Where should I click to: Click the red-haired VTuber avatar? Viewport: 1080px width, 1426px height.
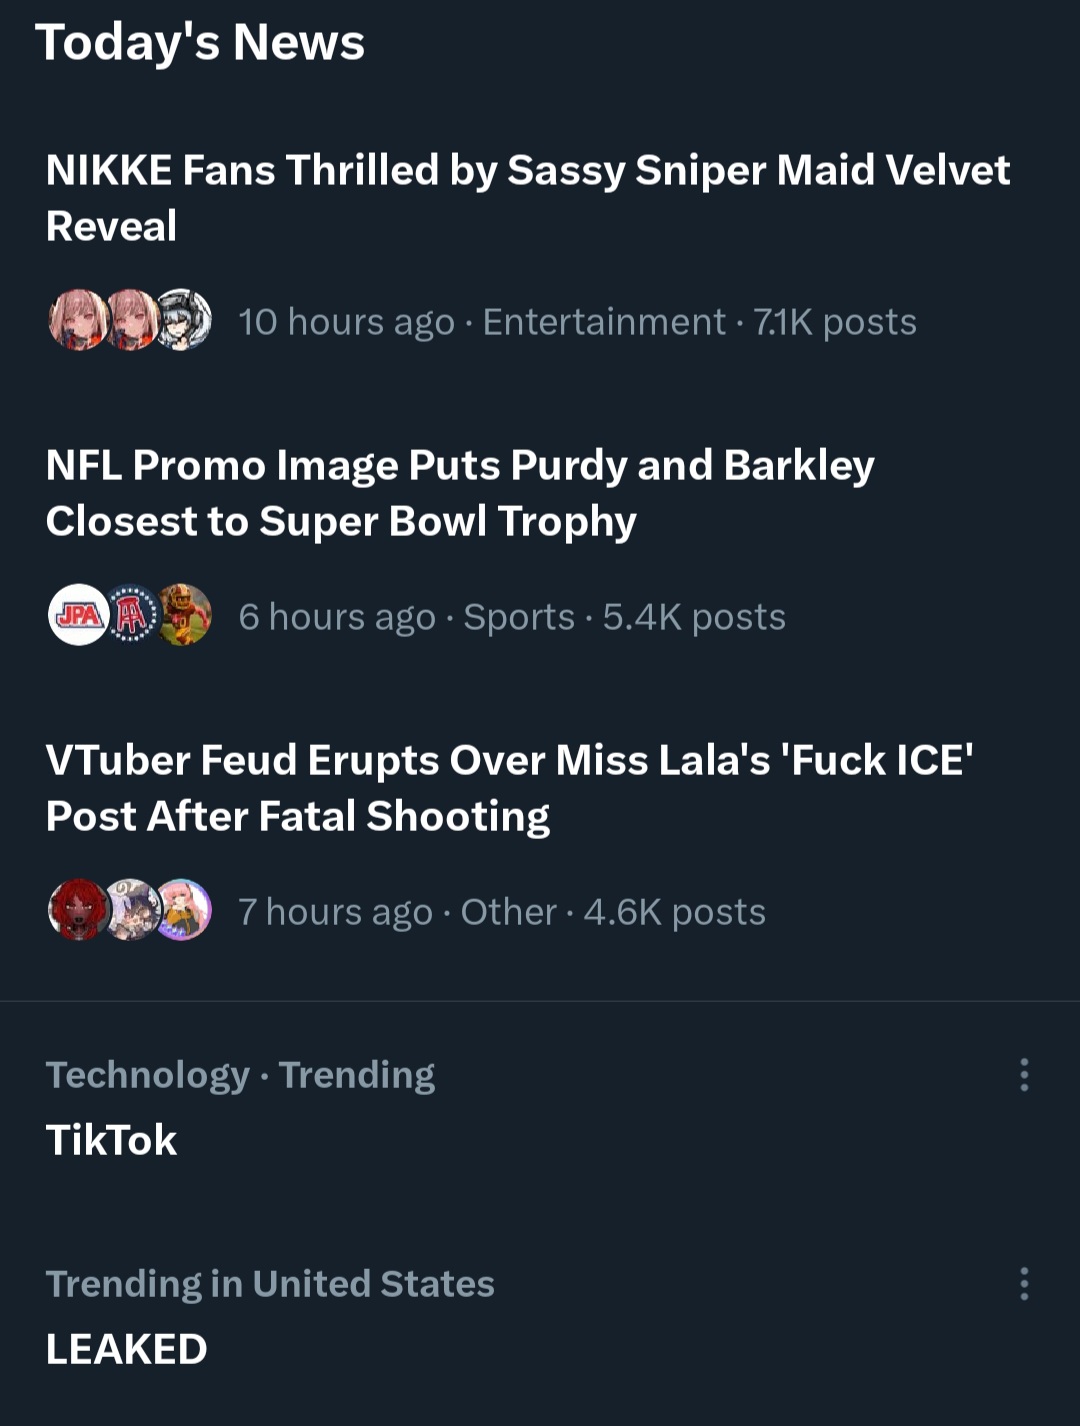click(x=78, y=910)
